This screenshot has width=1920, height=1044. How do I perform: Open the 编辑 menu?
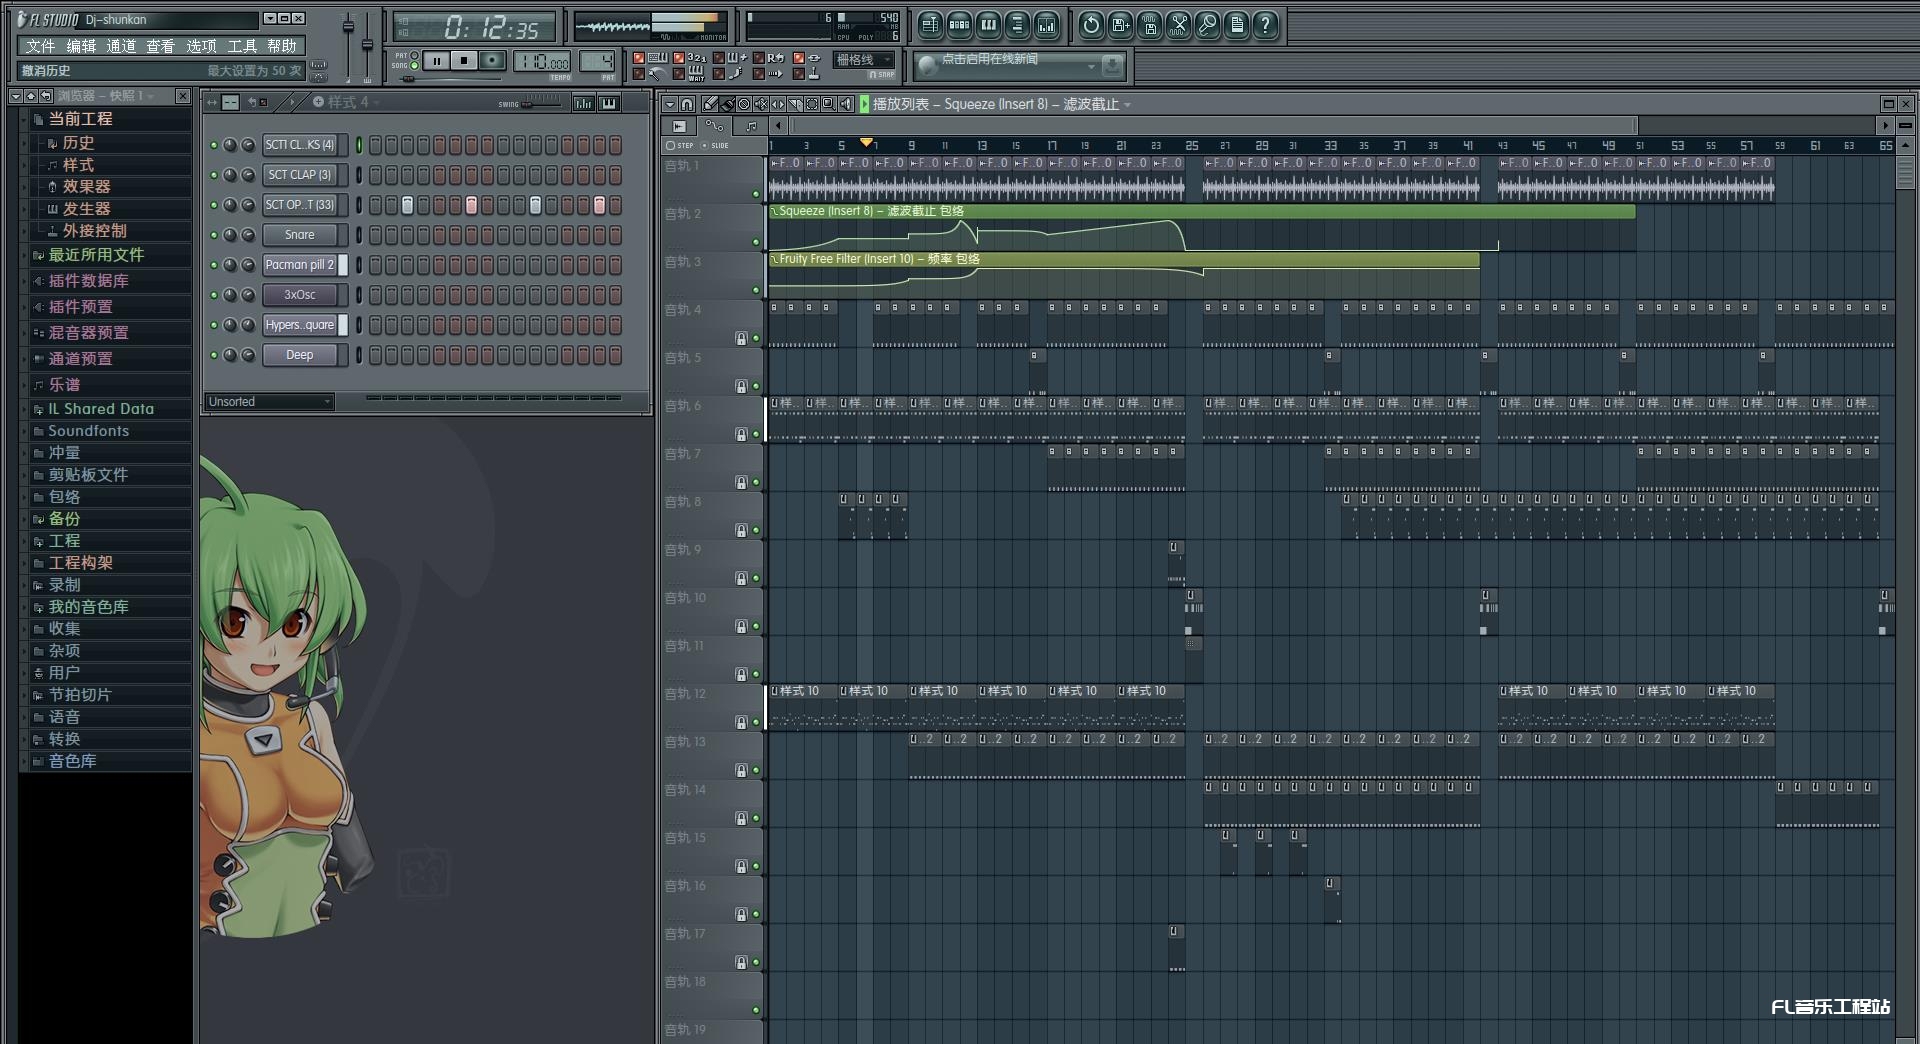tap(81, 46)
